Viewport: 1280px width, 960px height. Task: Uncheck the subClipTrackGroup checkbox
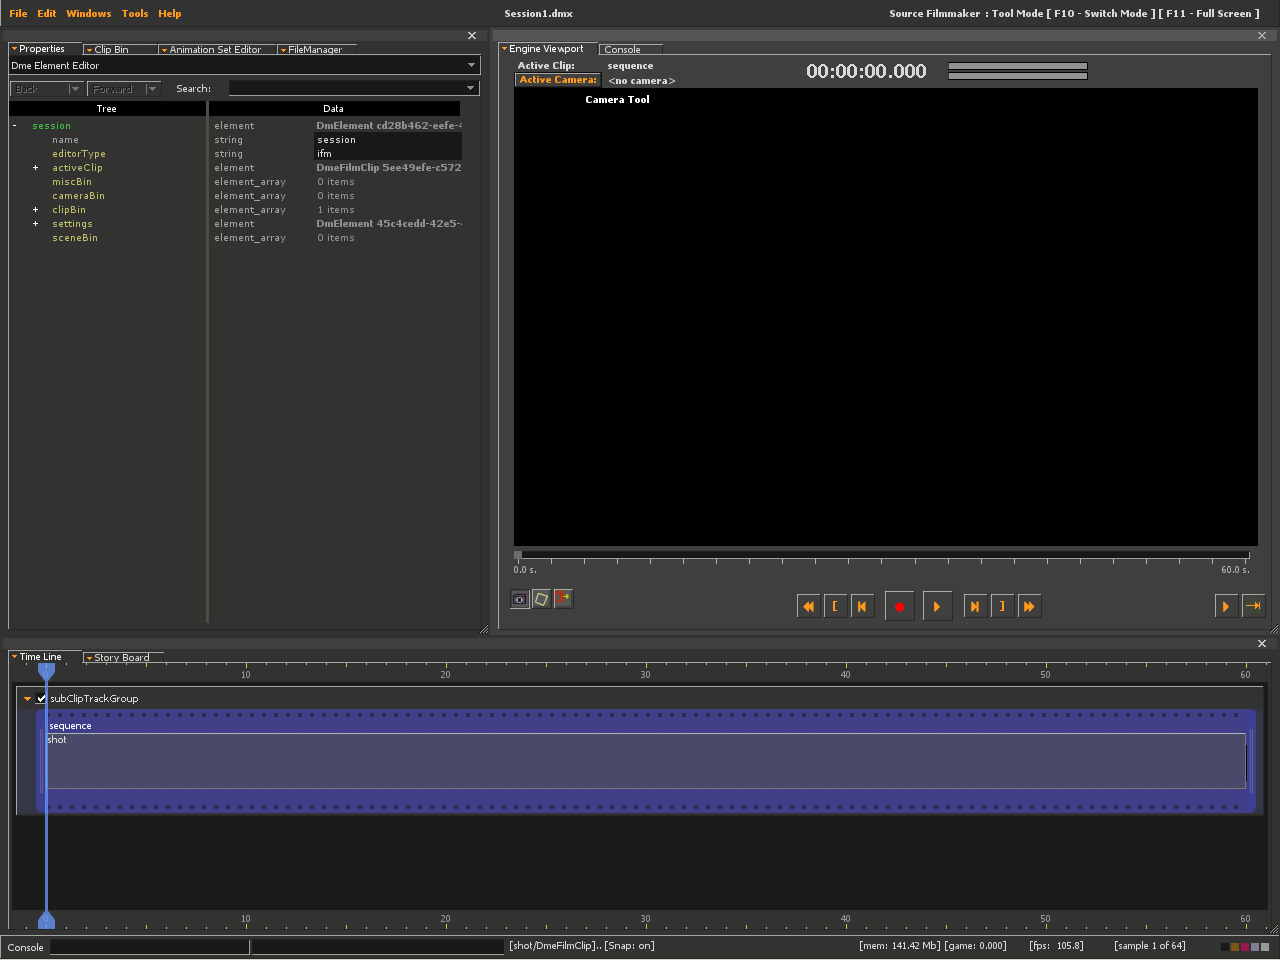coord(41,699)
